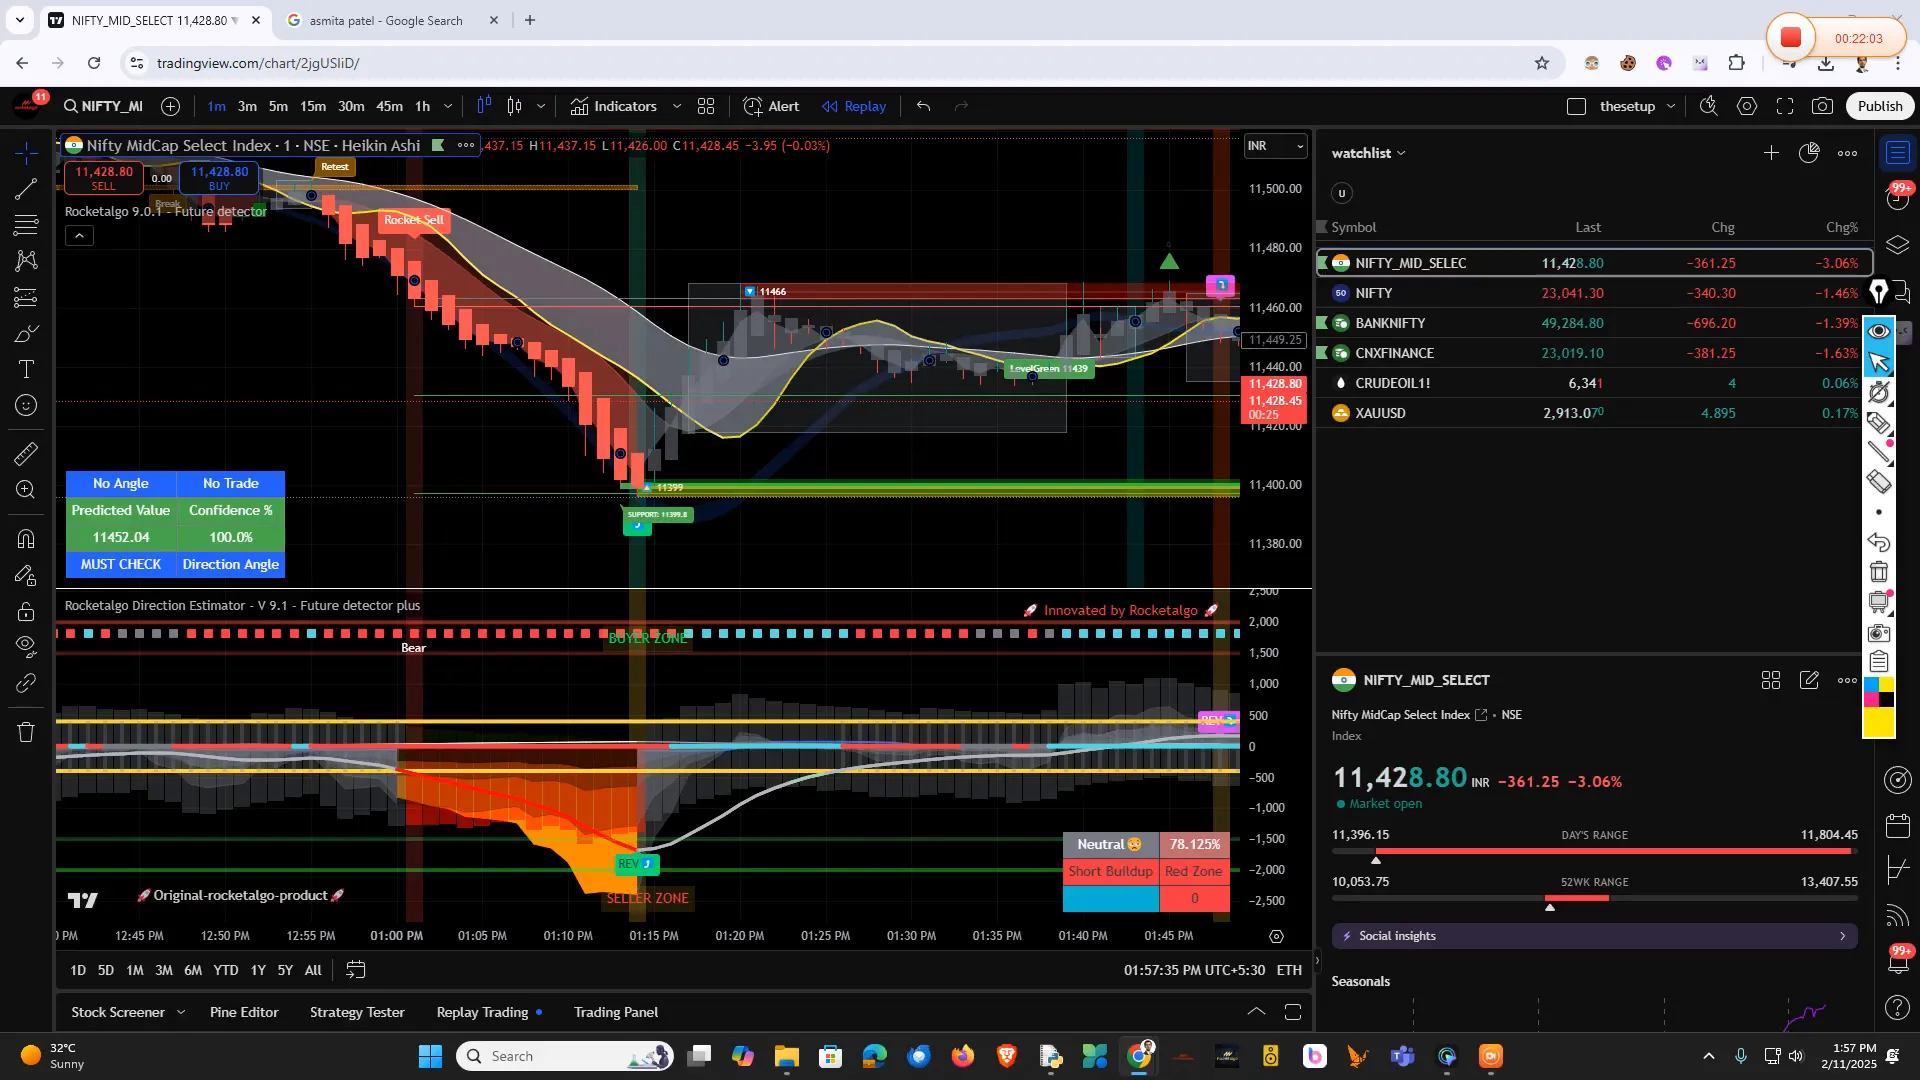The height and width of the screenshot is (1080, 1920).
Task: Select the Text annotation tool
Action: point(26,369)
